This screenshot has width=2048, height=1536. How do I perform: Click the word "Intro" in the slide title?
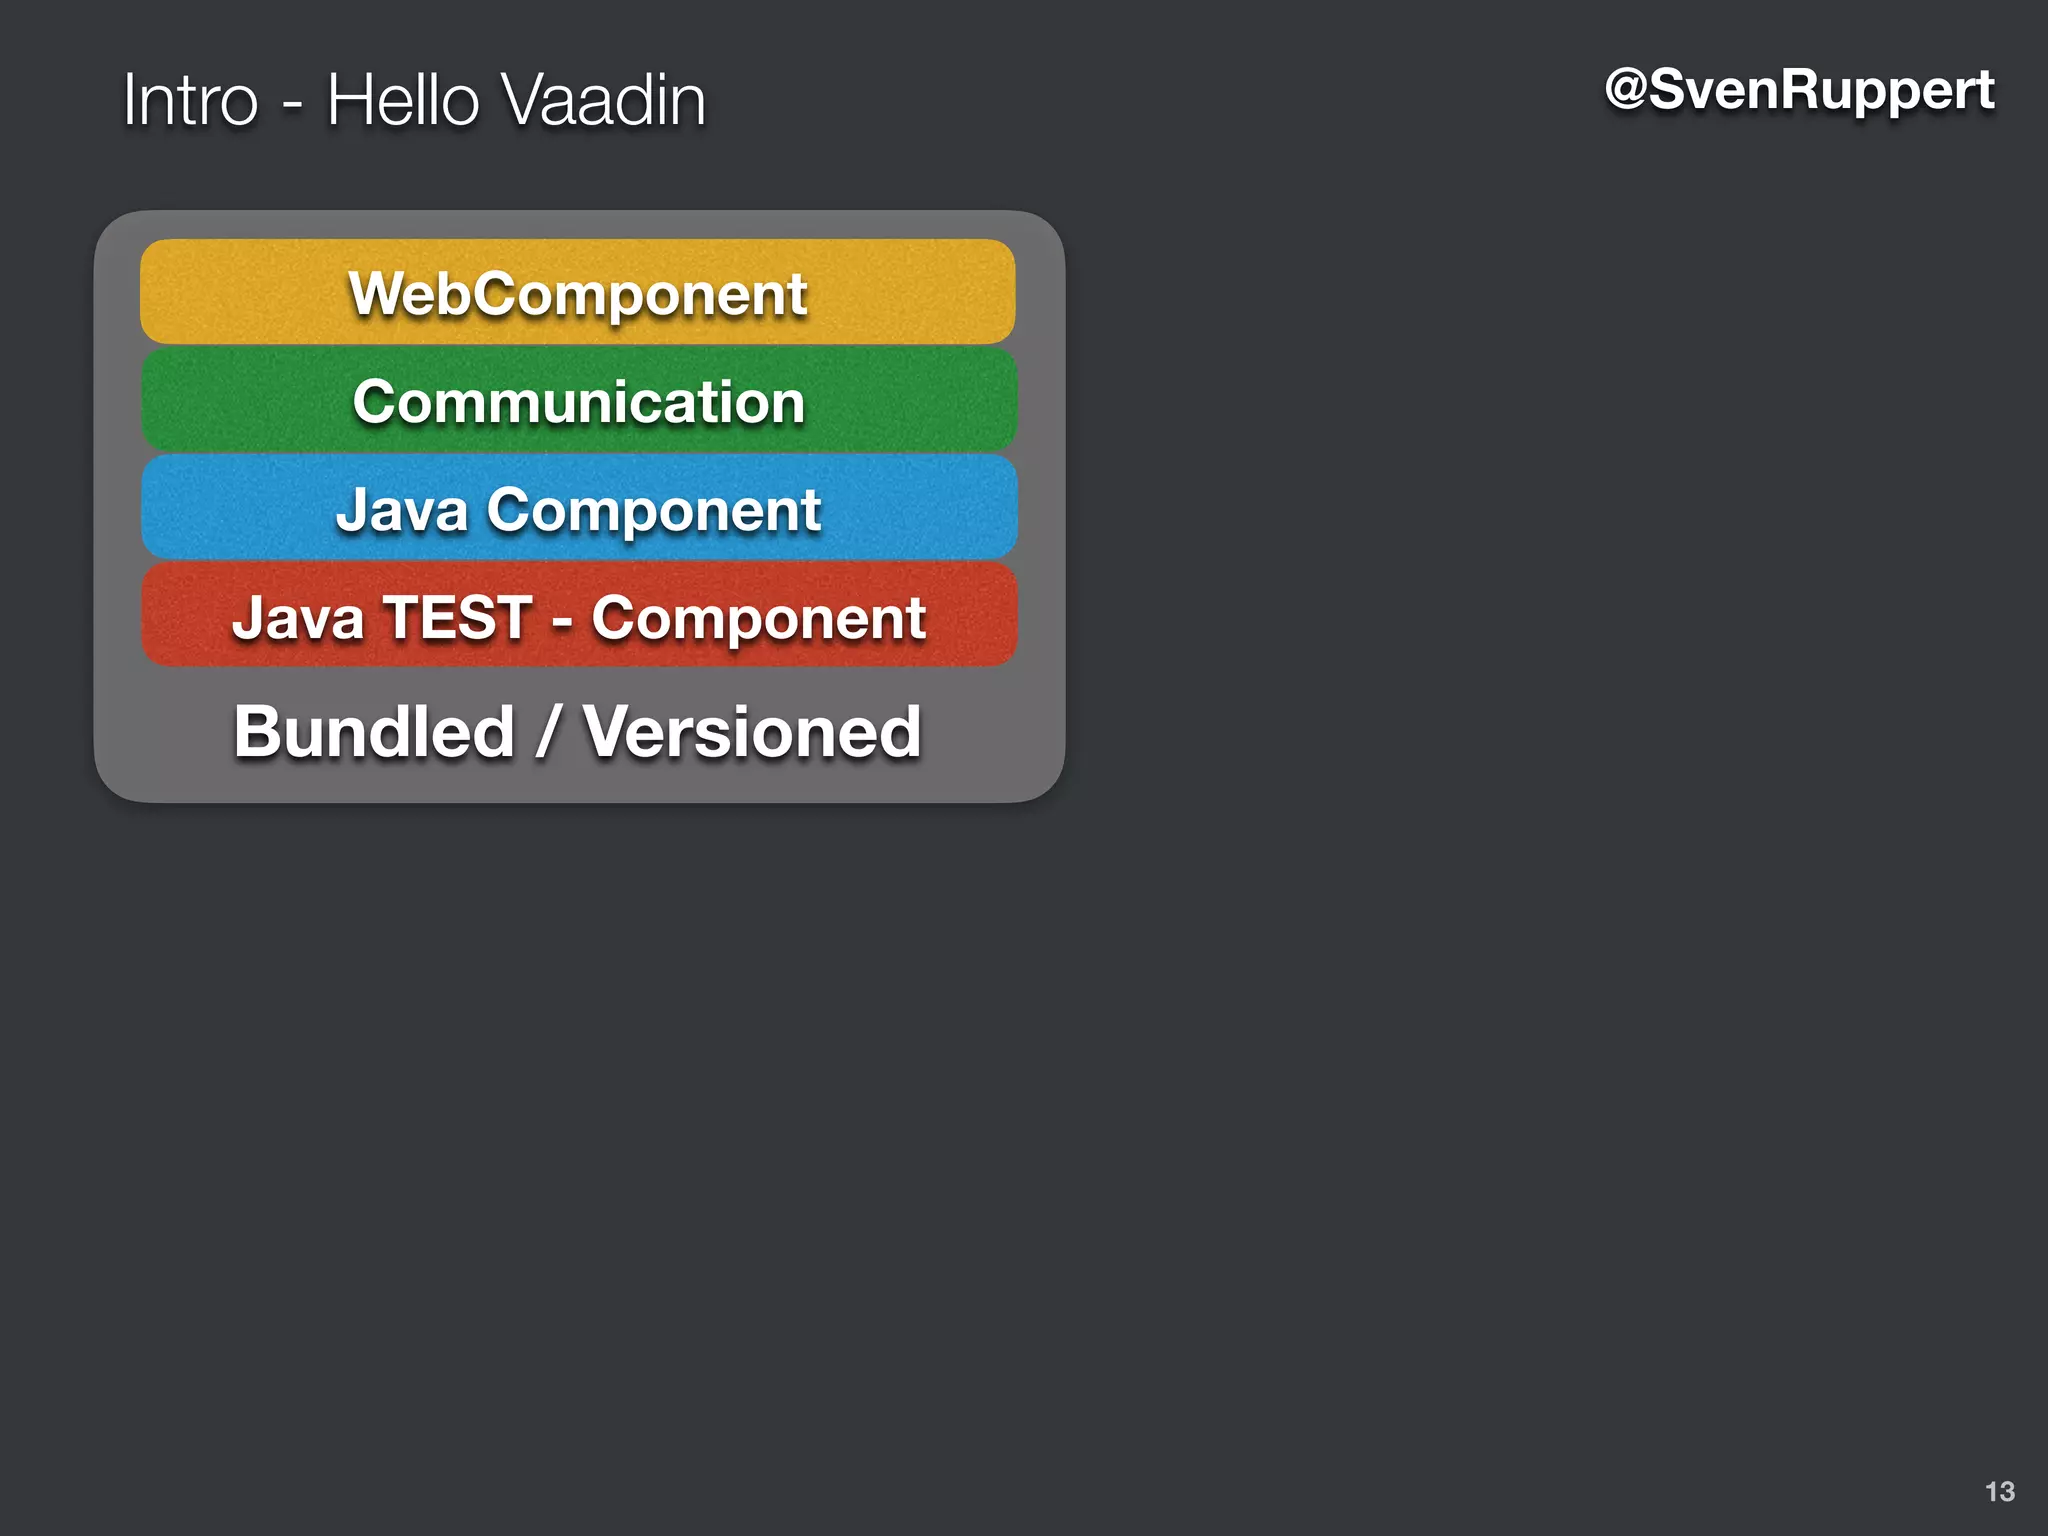click(x=190, y=100)
